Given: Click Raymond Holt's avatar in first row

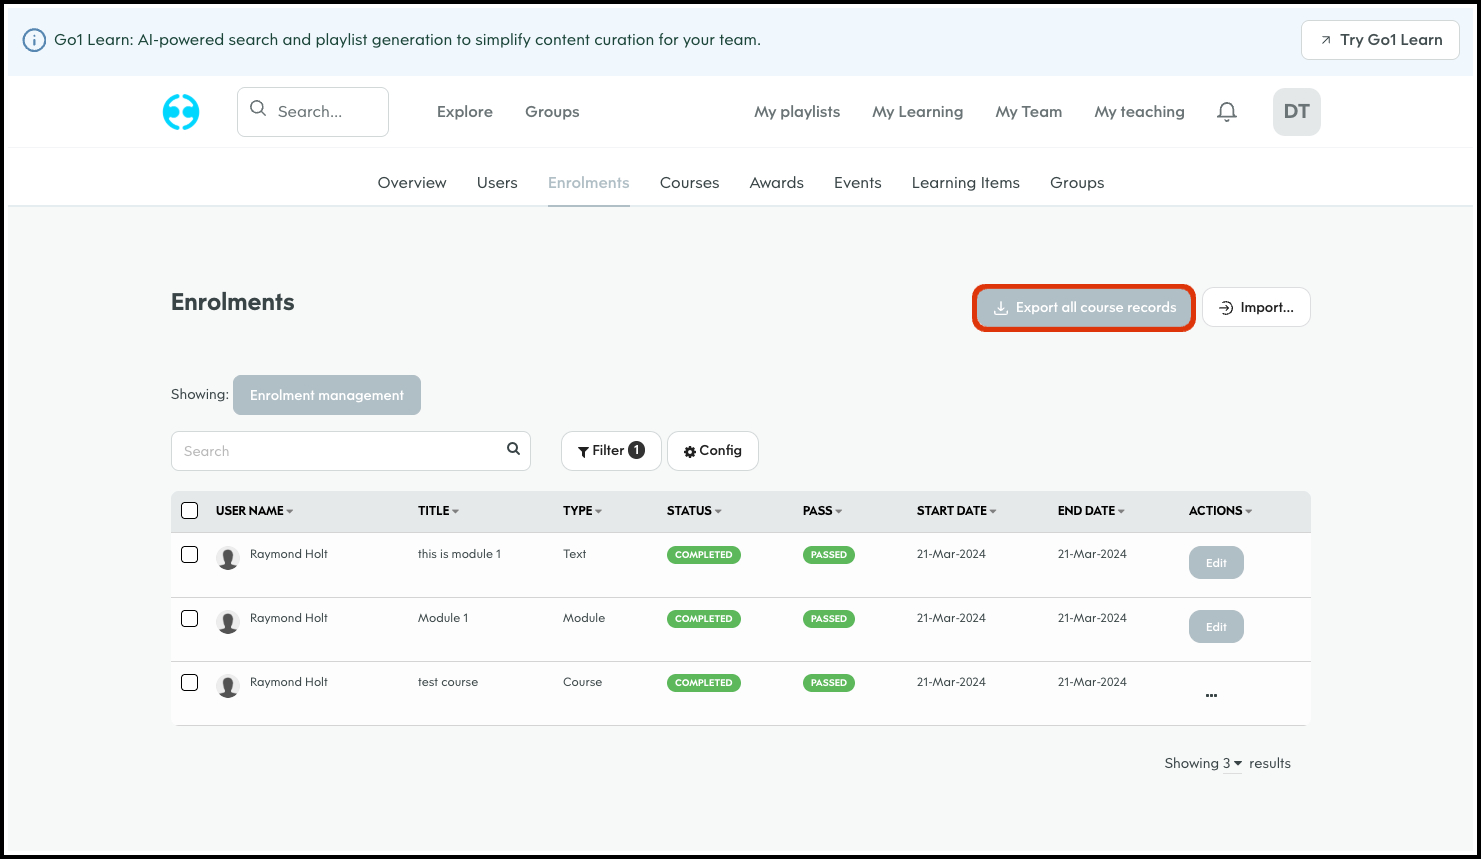Looking at the screenshot, I should [228, 559].
